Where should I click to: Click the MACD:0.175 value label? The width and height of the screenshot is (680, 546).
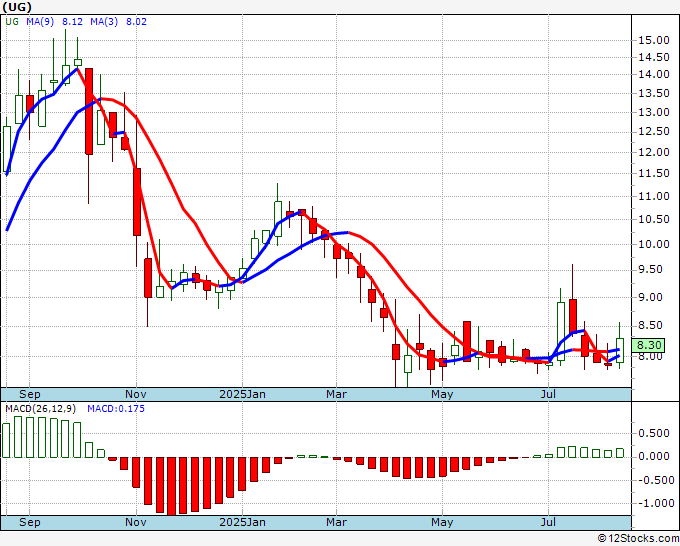tap(116, 409)
